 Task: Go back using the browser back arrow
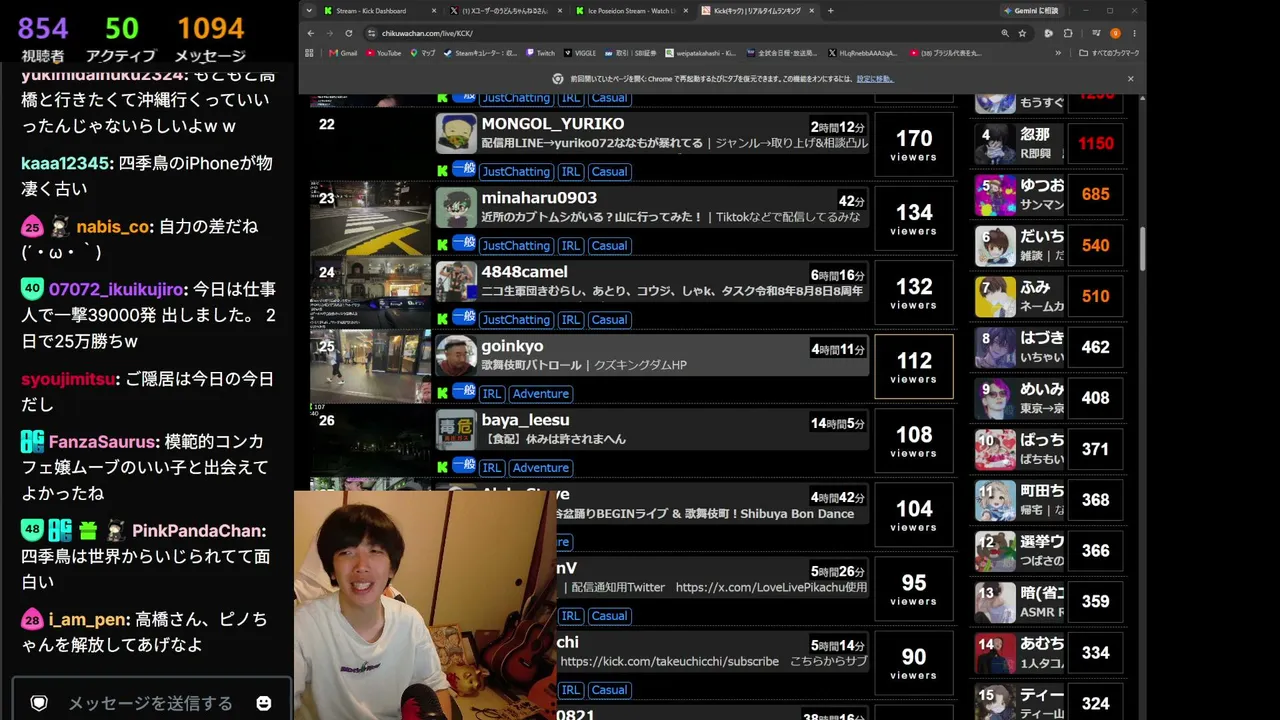point(311,33)
